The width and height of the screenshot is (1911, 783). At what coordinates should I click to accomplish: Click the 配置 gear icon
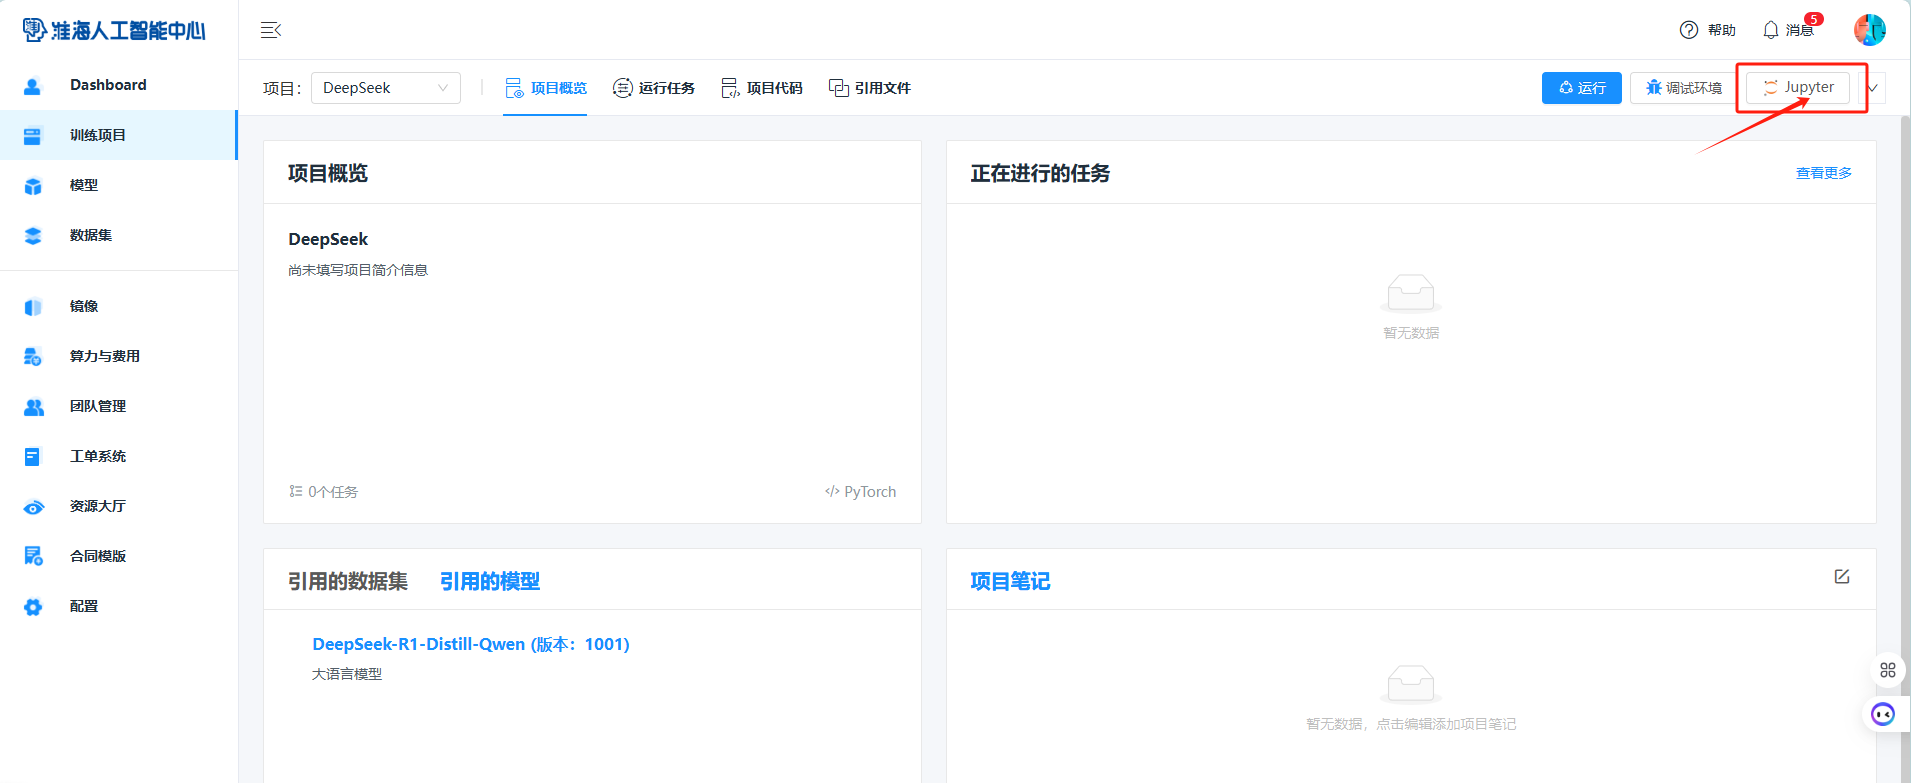click(33, 607)
